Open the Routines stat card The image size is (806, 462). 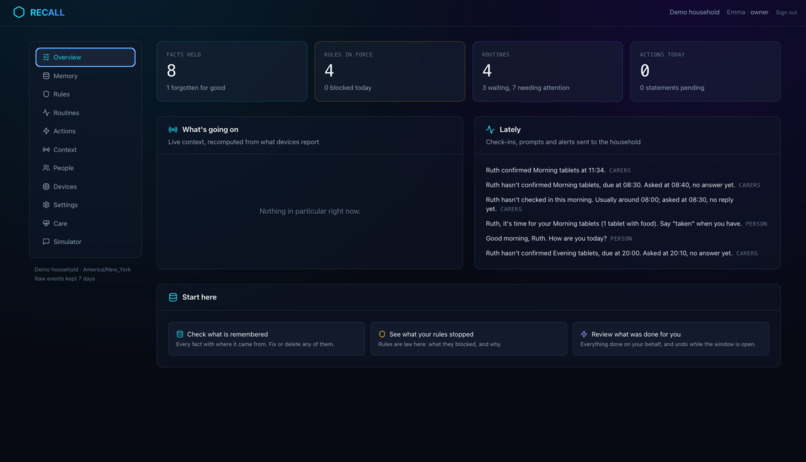[x=547, y=71]
